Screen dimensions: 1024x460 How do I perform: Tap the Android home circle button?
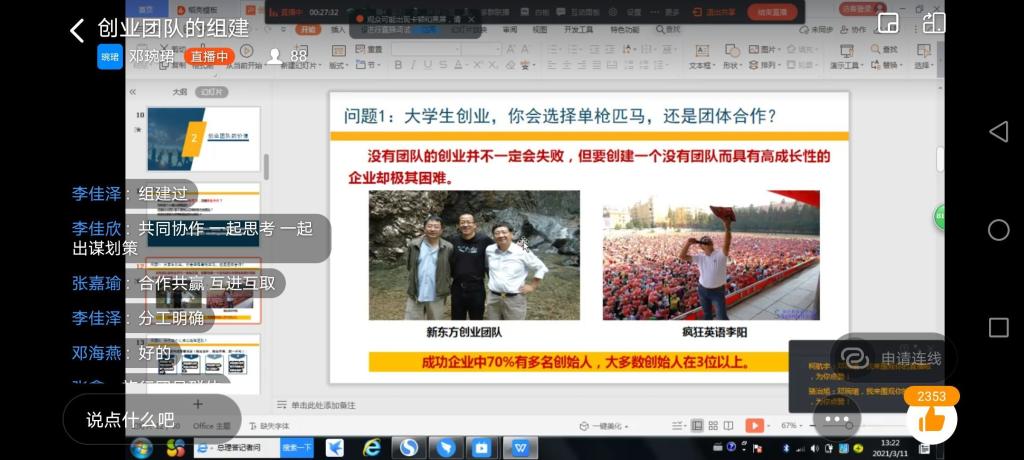(999, 230)
